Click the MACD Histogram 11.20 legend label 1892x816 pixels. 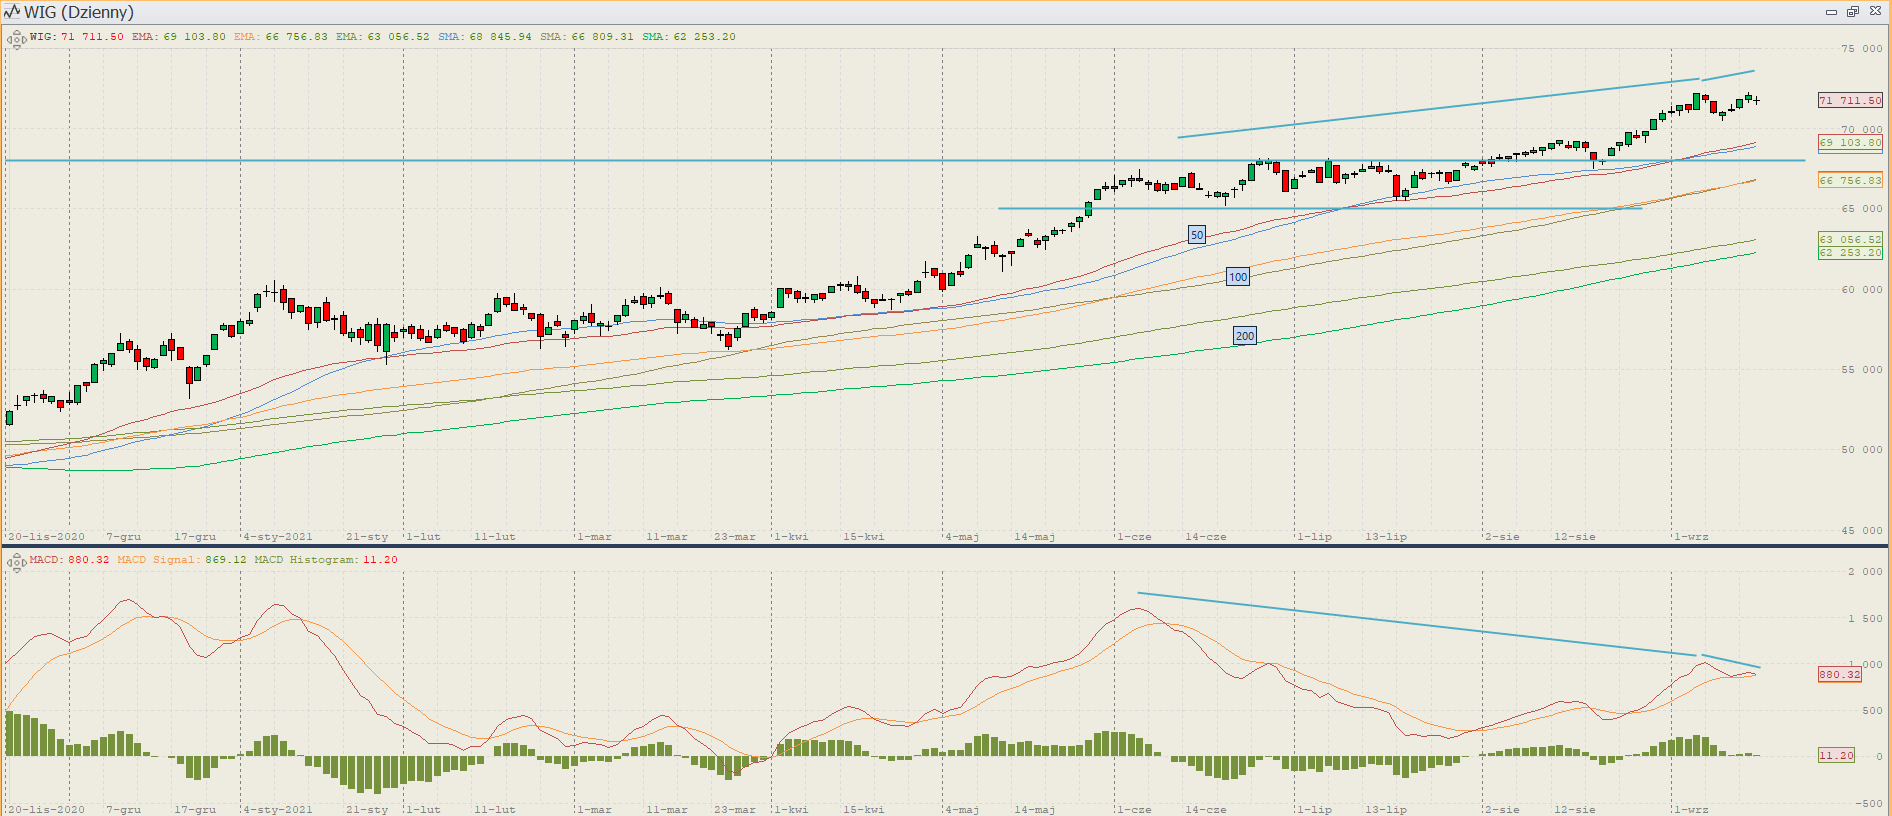[325, 560]
